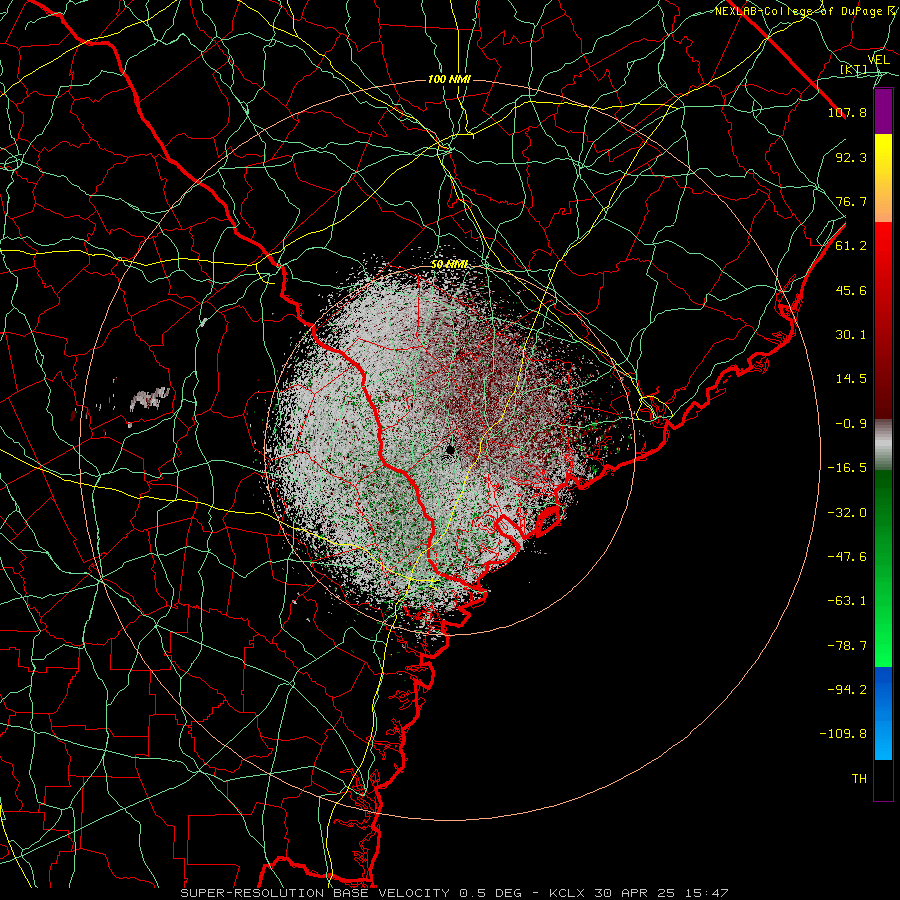The width and height of the screenshot is (900, 900).
Task: Click the 30.1 velocity legend value
Action: point(851,335)
